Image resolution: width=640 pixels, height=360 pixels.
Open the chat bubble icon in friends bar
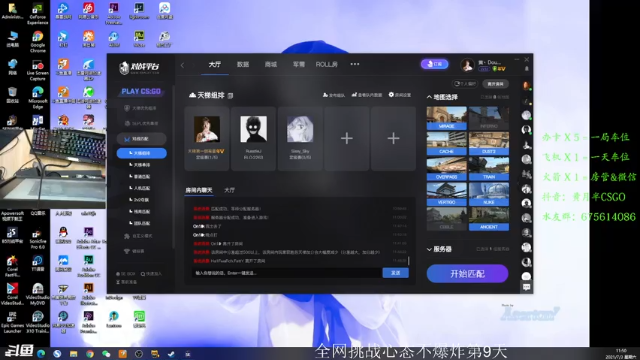[x=527, y=287]
